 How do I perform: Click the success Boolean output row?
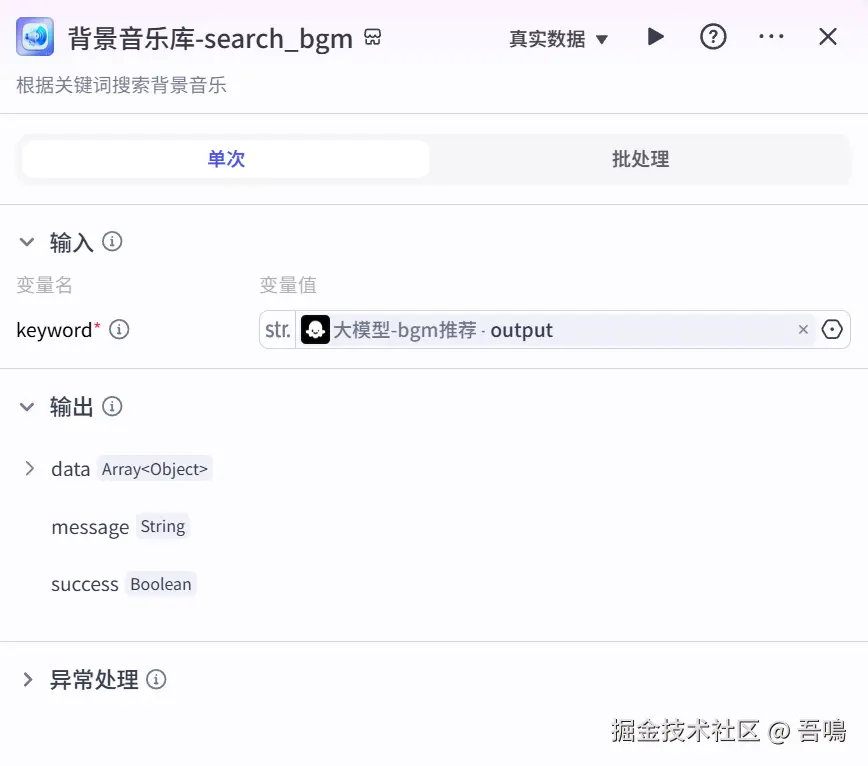point(123,584)
